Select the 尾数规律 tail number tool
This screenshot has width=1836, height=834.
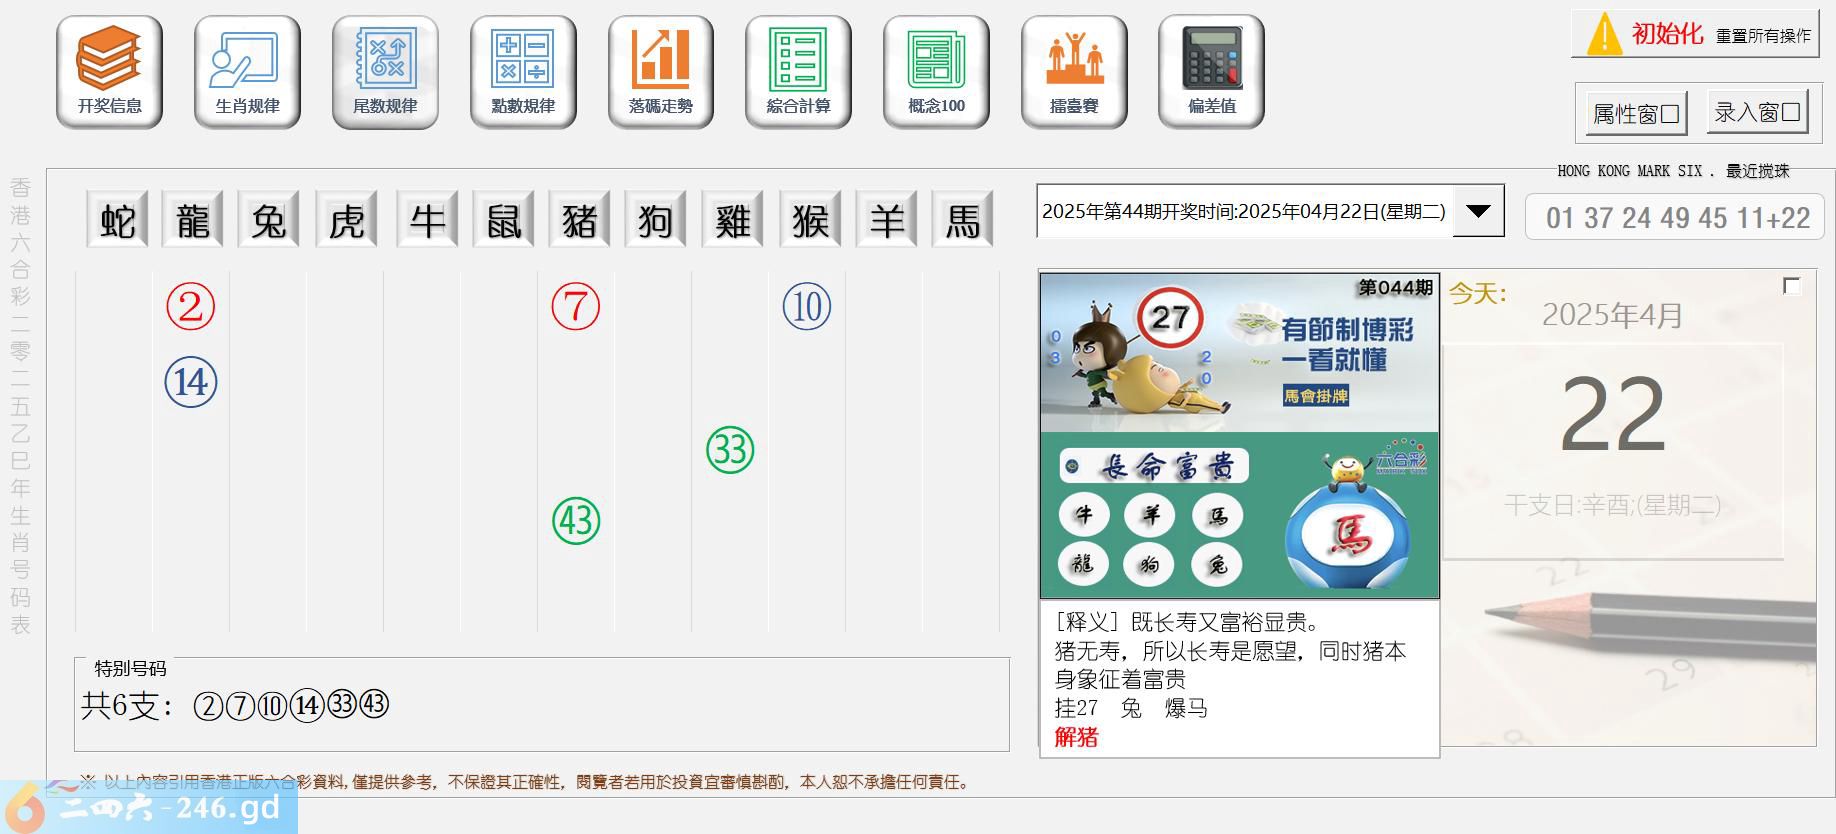pos(385,72)
